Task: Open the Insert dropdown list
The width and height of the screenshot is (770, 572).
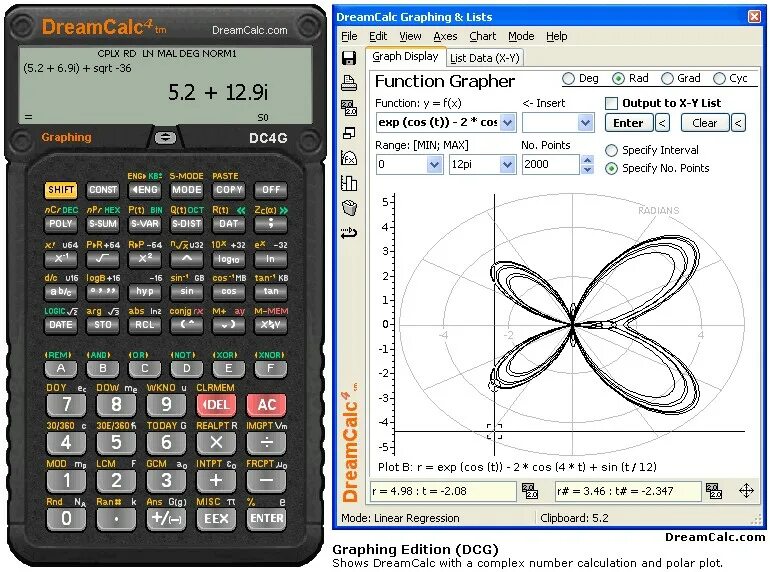Action: click(x=585, y=123)
